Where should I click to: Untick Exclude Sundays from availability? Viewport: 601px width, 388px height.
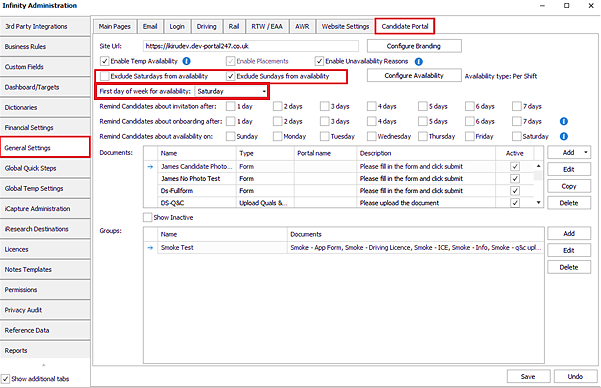click(230, 76)
